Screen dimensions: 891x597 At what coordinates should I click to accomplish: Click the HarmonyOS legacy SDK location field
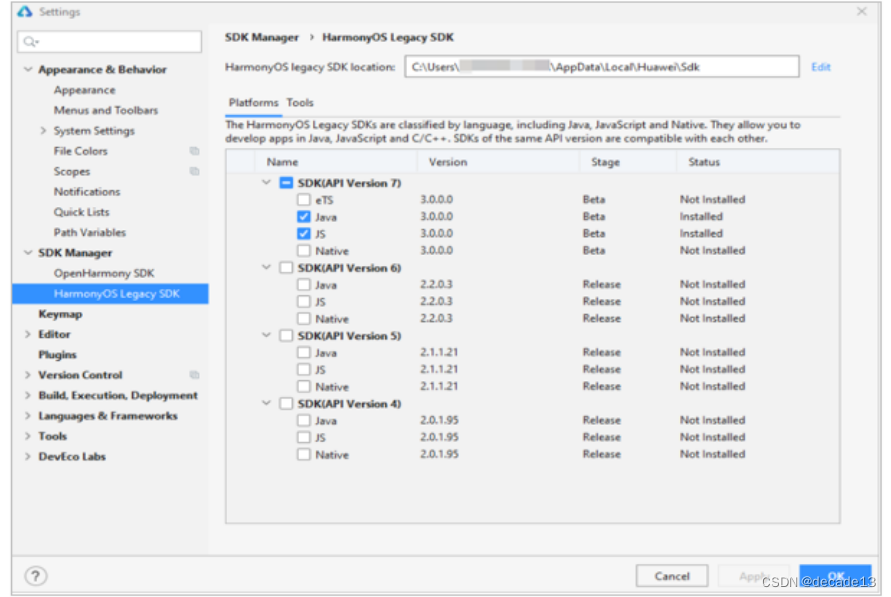602,66
